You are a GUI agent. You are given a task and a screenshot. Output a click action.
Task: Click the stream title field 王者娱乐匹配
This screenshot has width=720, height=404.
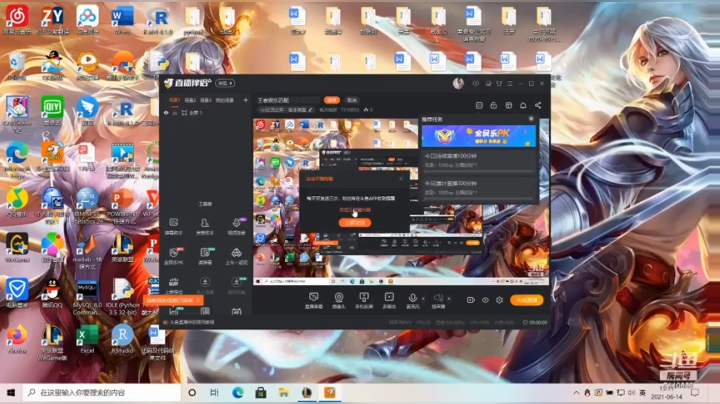pyautogui.click(x=288, y=100)
